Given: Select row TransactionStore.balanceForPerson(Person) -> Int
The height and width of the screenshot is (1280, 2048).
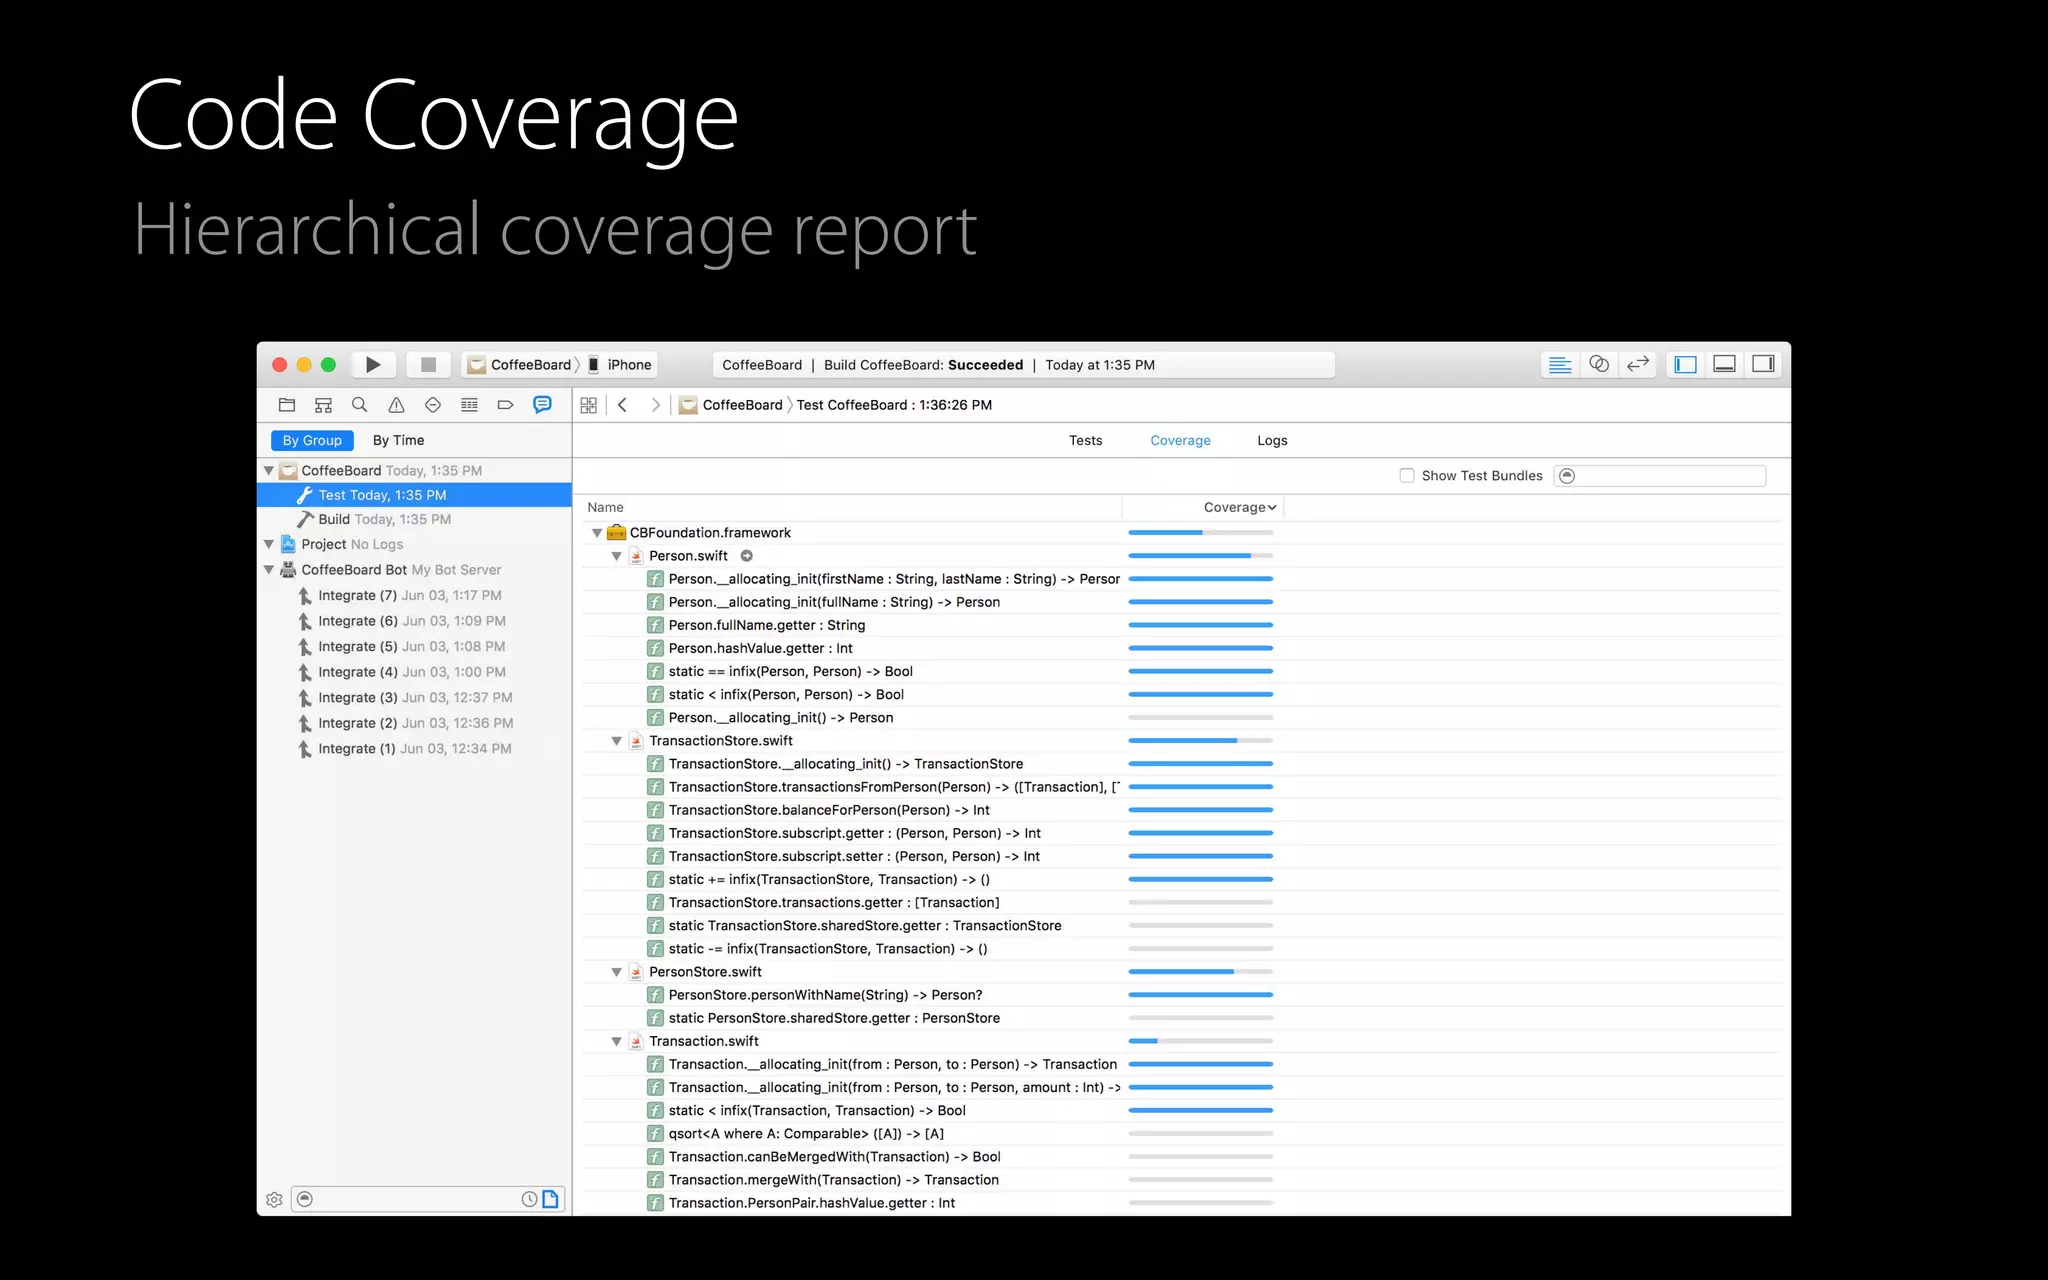Looking at the screenshot, I should click(x=1182, y=810).
